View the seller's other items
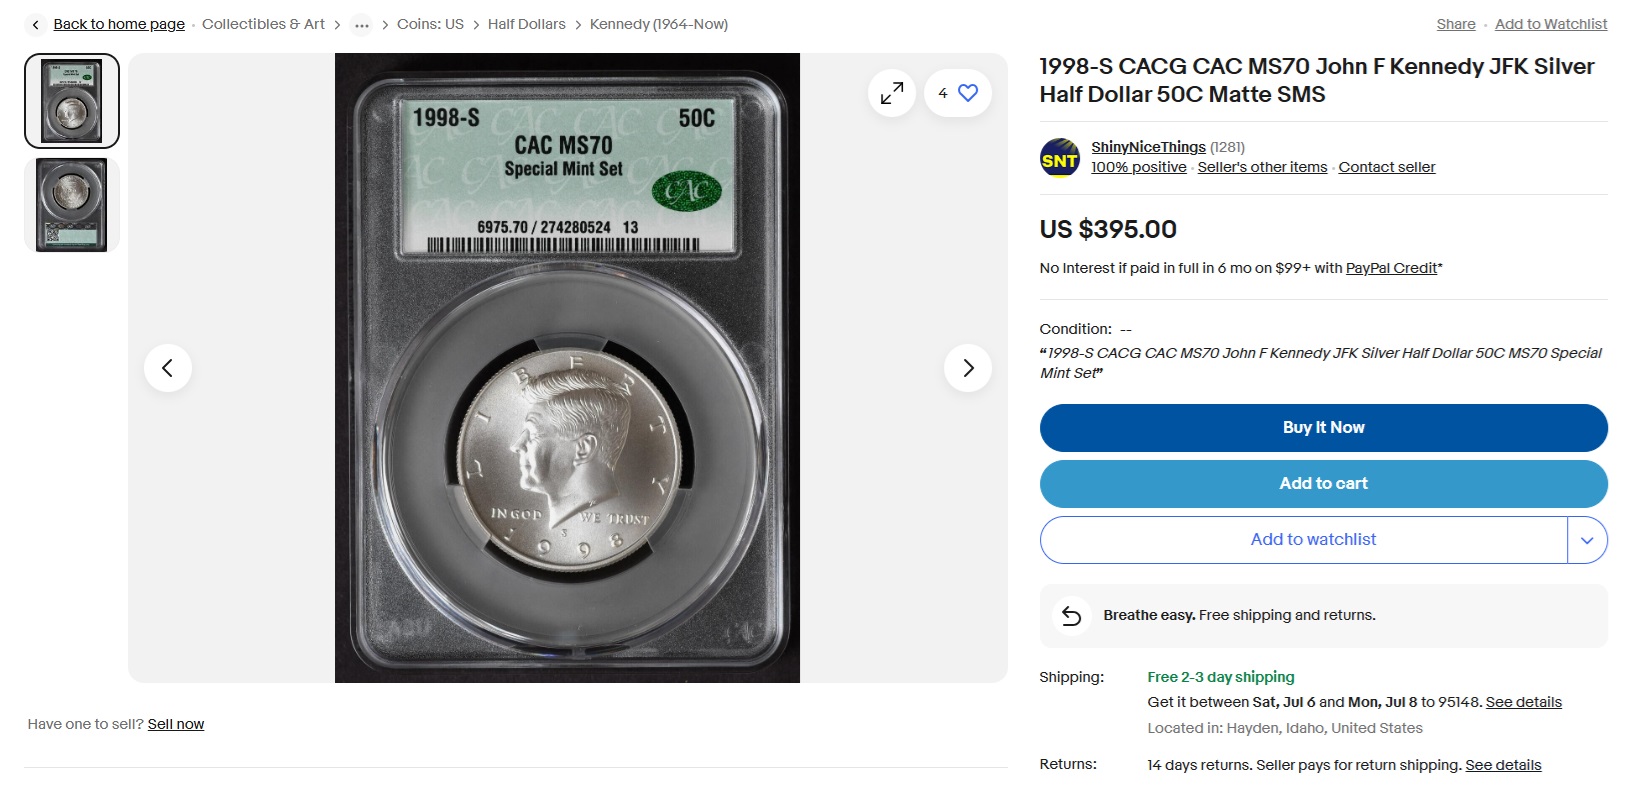 (1262, 167)
